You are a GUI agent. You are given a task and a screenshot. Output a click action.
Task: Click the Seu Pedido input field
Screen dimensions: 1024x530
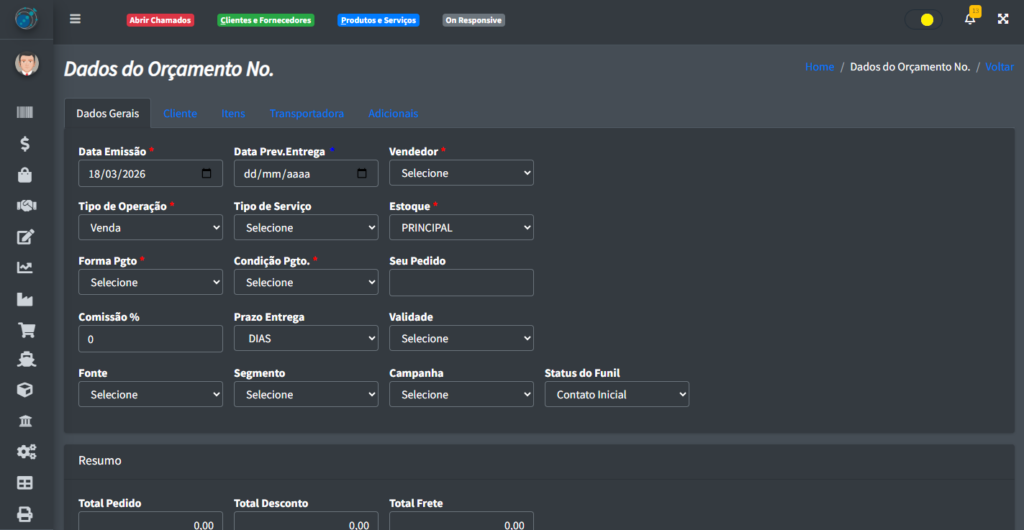461,283
